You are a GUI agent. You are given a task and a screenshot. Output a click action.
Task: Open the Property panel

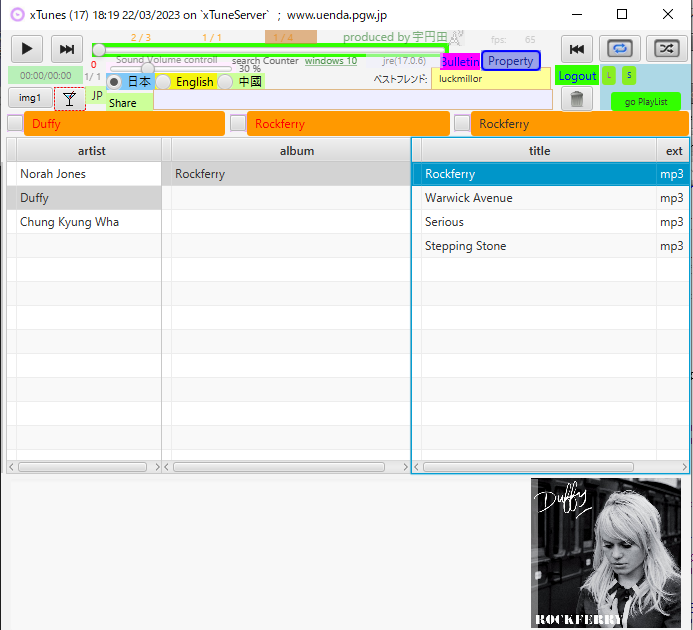coord(510,61)
